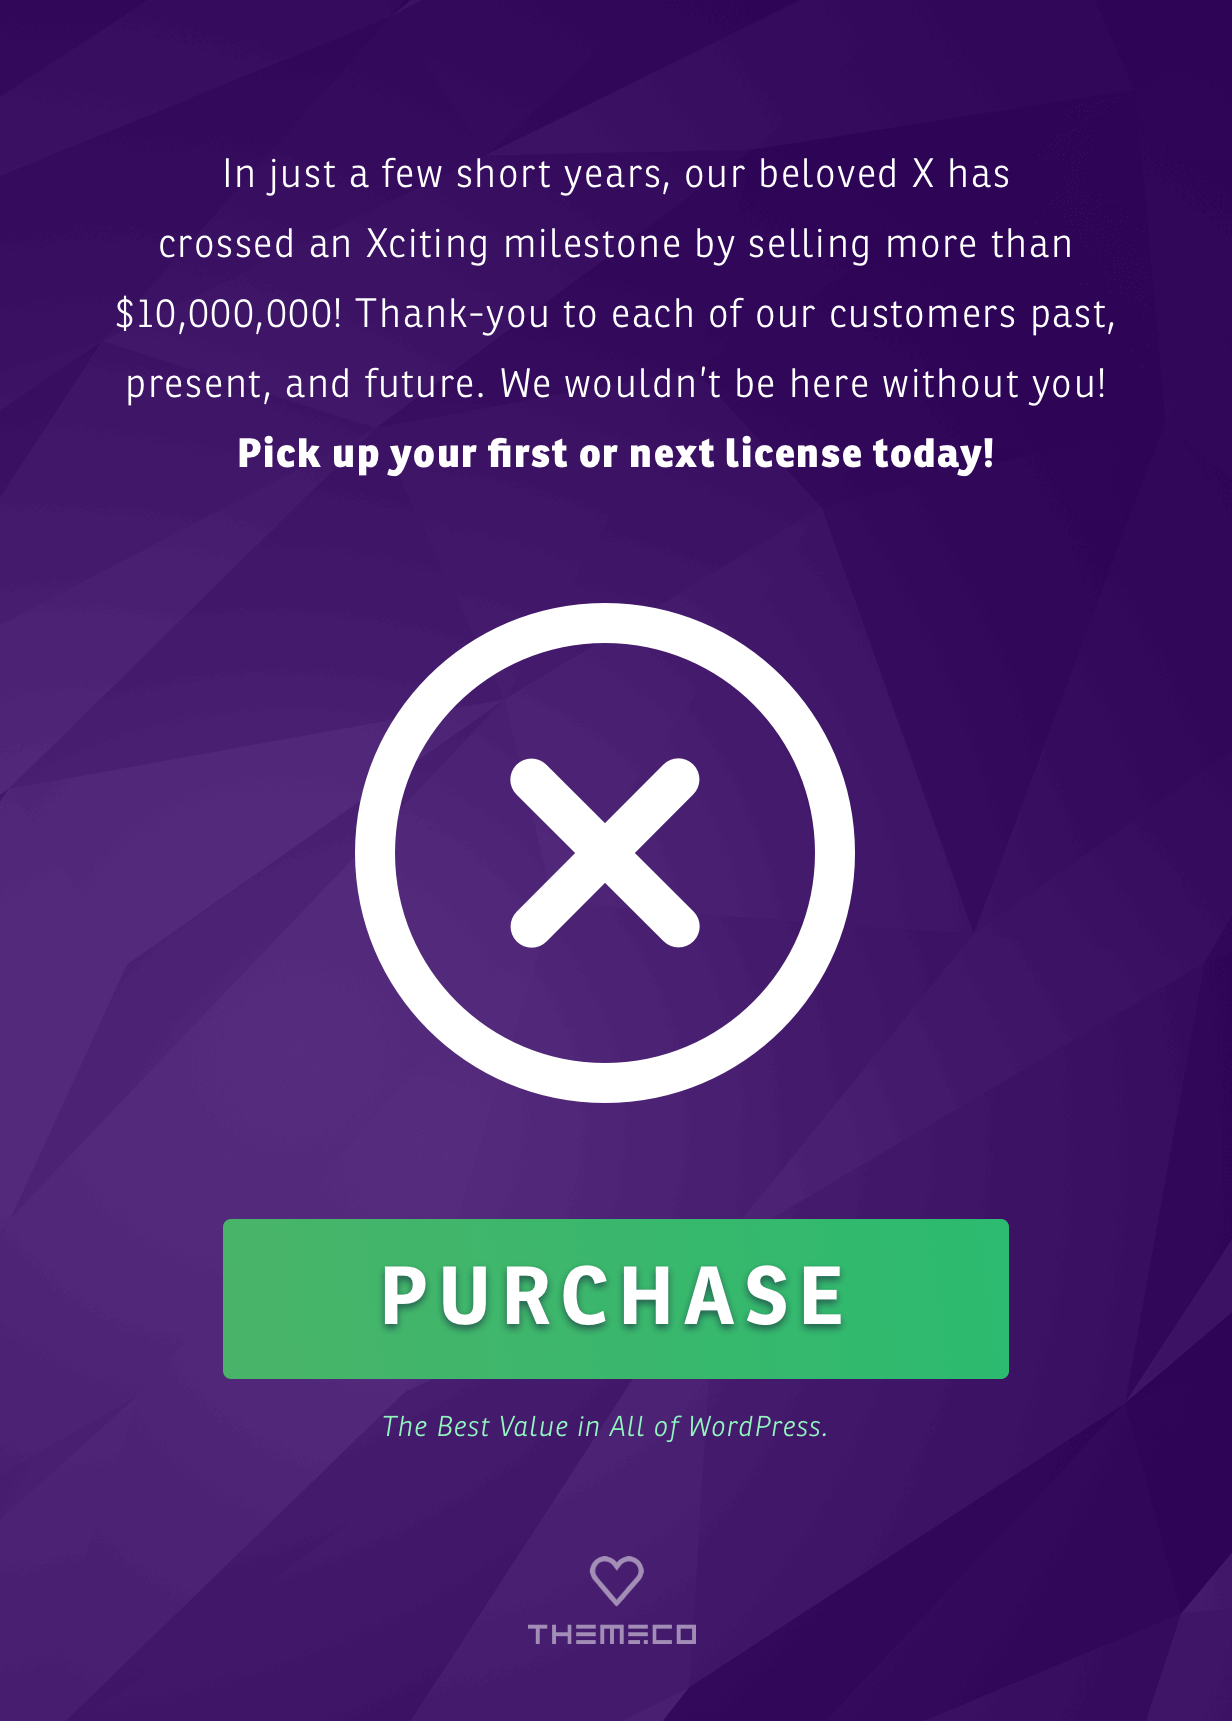Viewport: 1232px width, 1721px height.
Task: Click the X inside the circular emblem
Action: [604, 851]
